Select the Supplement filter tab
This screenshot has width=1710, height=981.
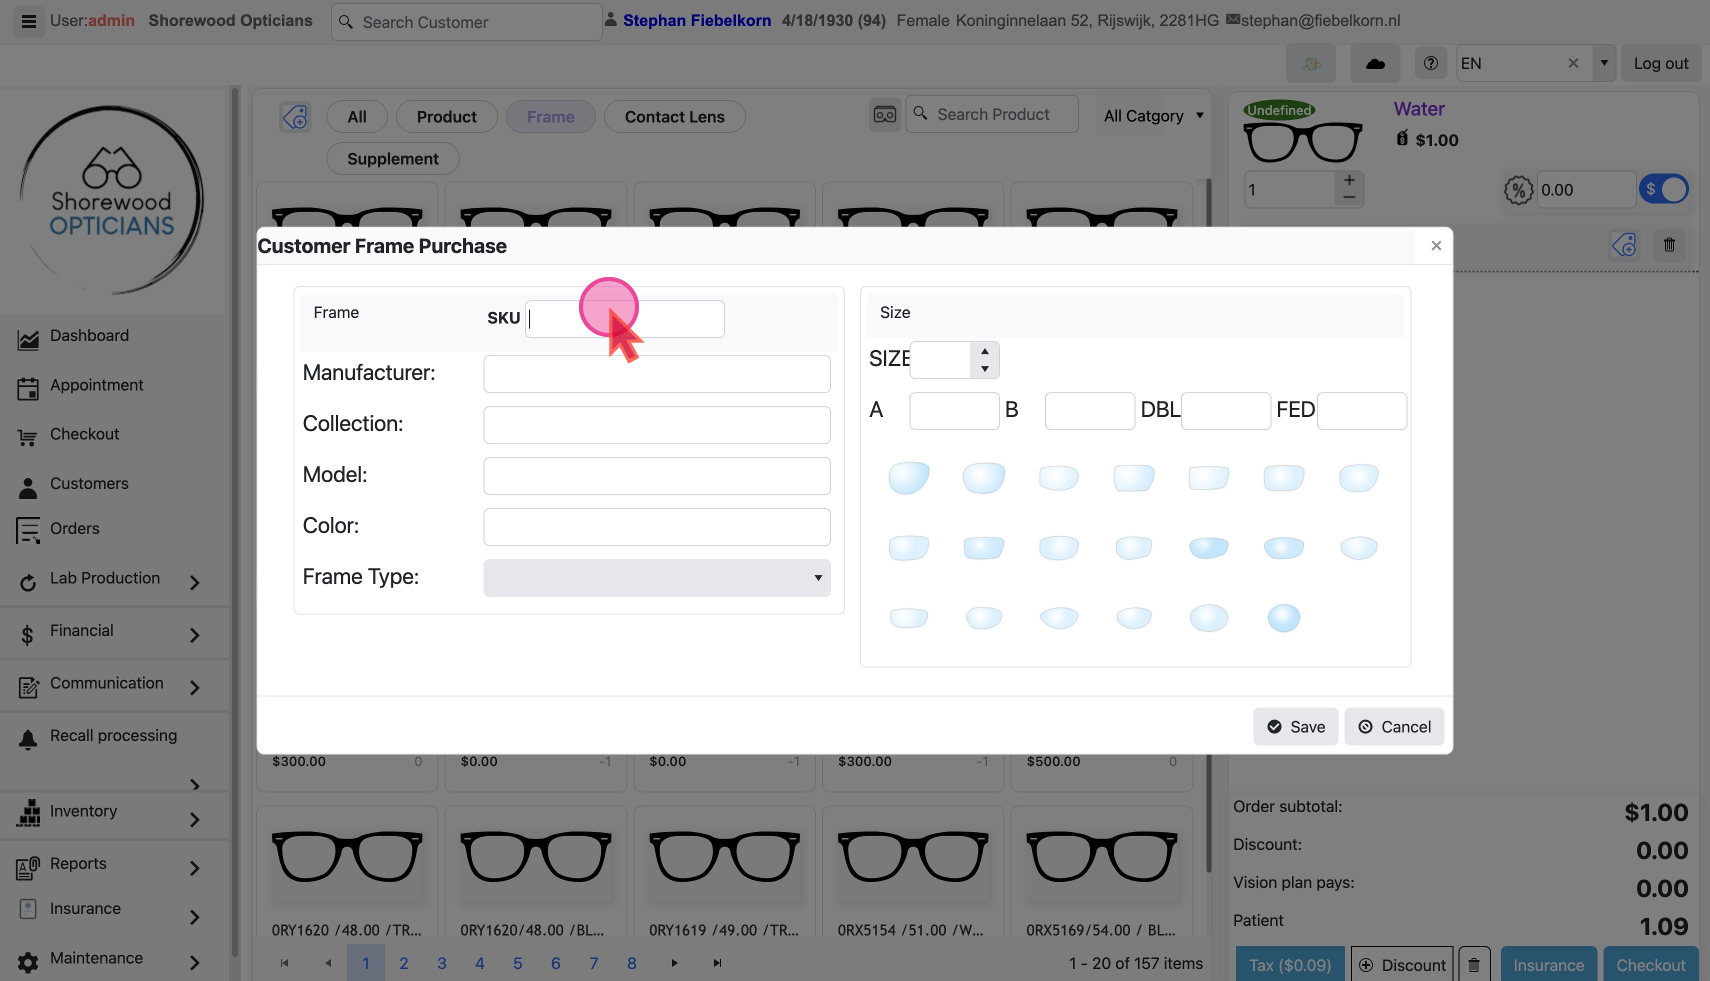pyautogui.click(x=392, y=159)
